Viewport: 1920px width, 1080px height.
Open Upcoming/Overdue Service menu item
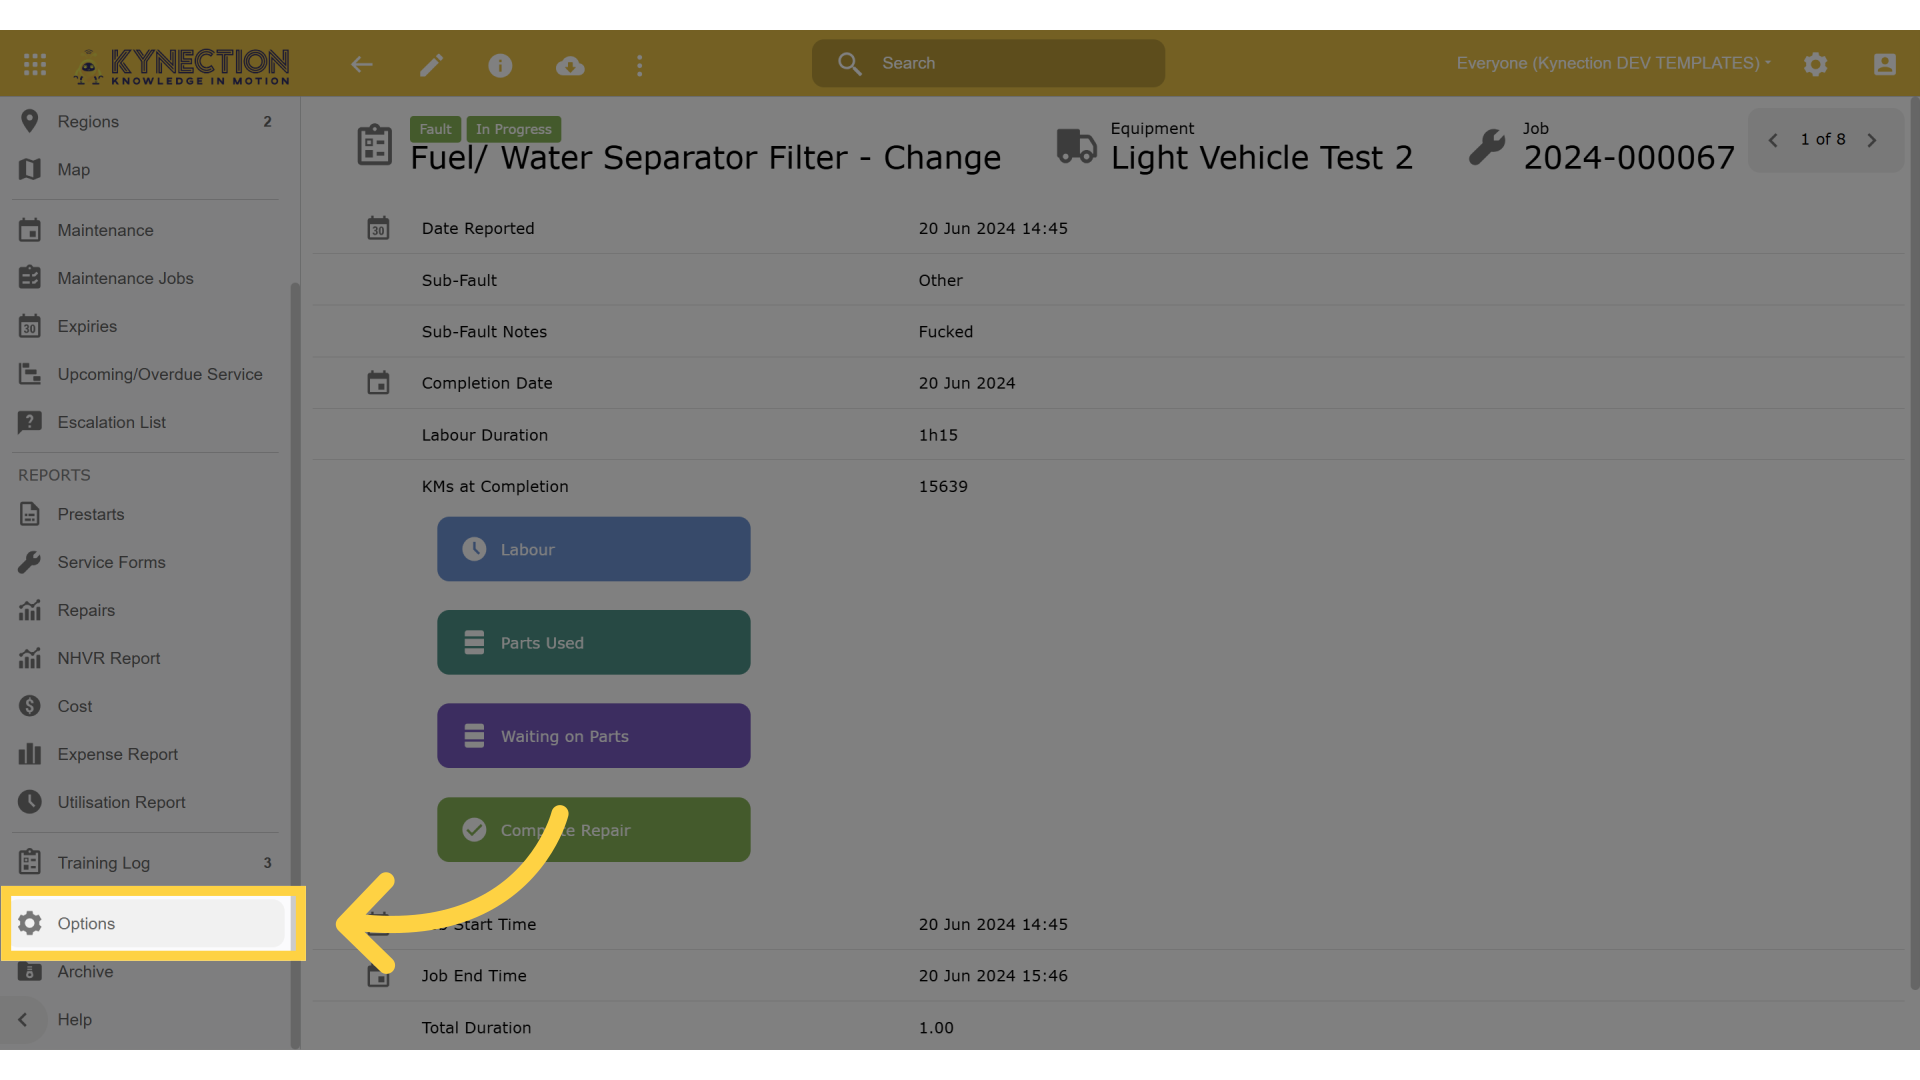click(146, 374)
